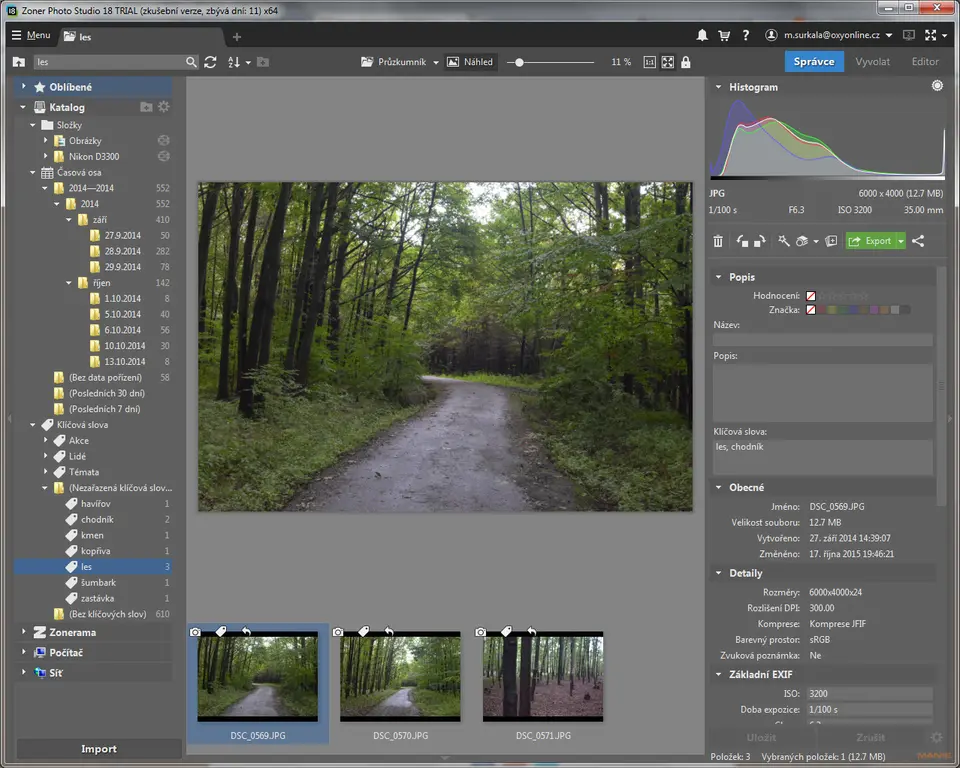
Task: Click the magic wand quick-fix icon
Action: 784,241
